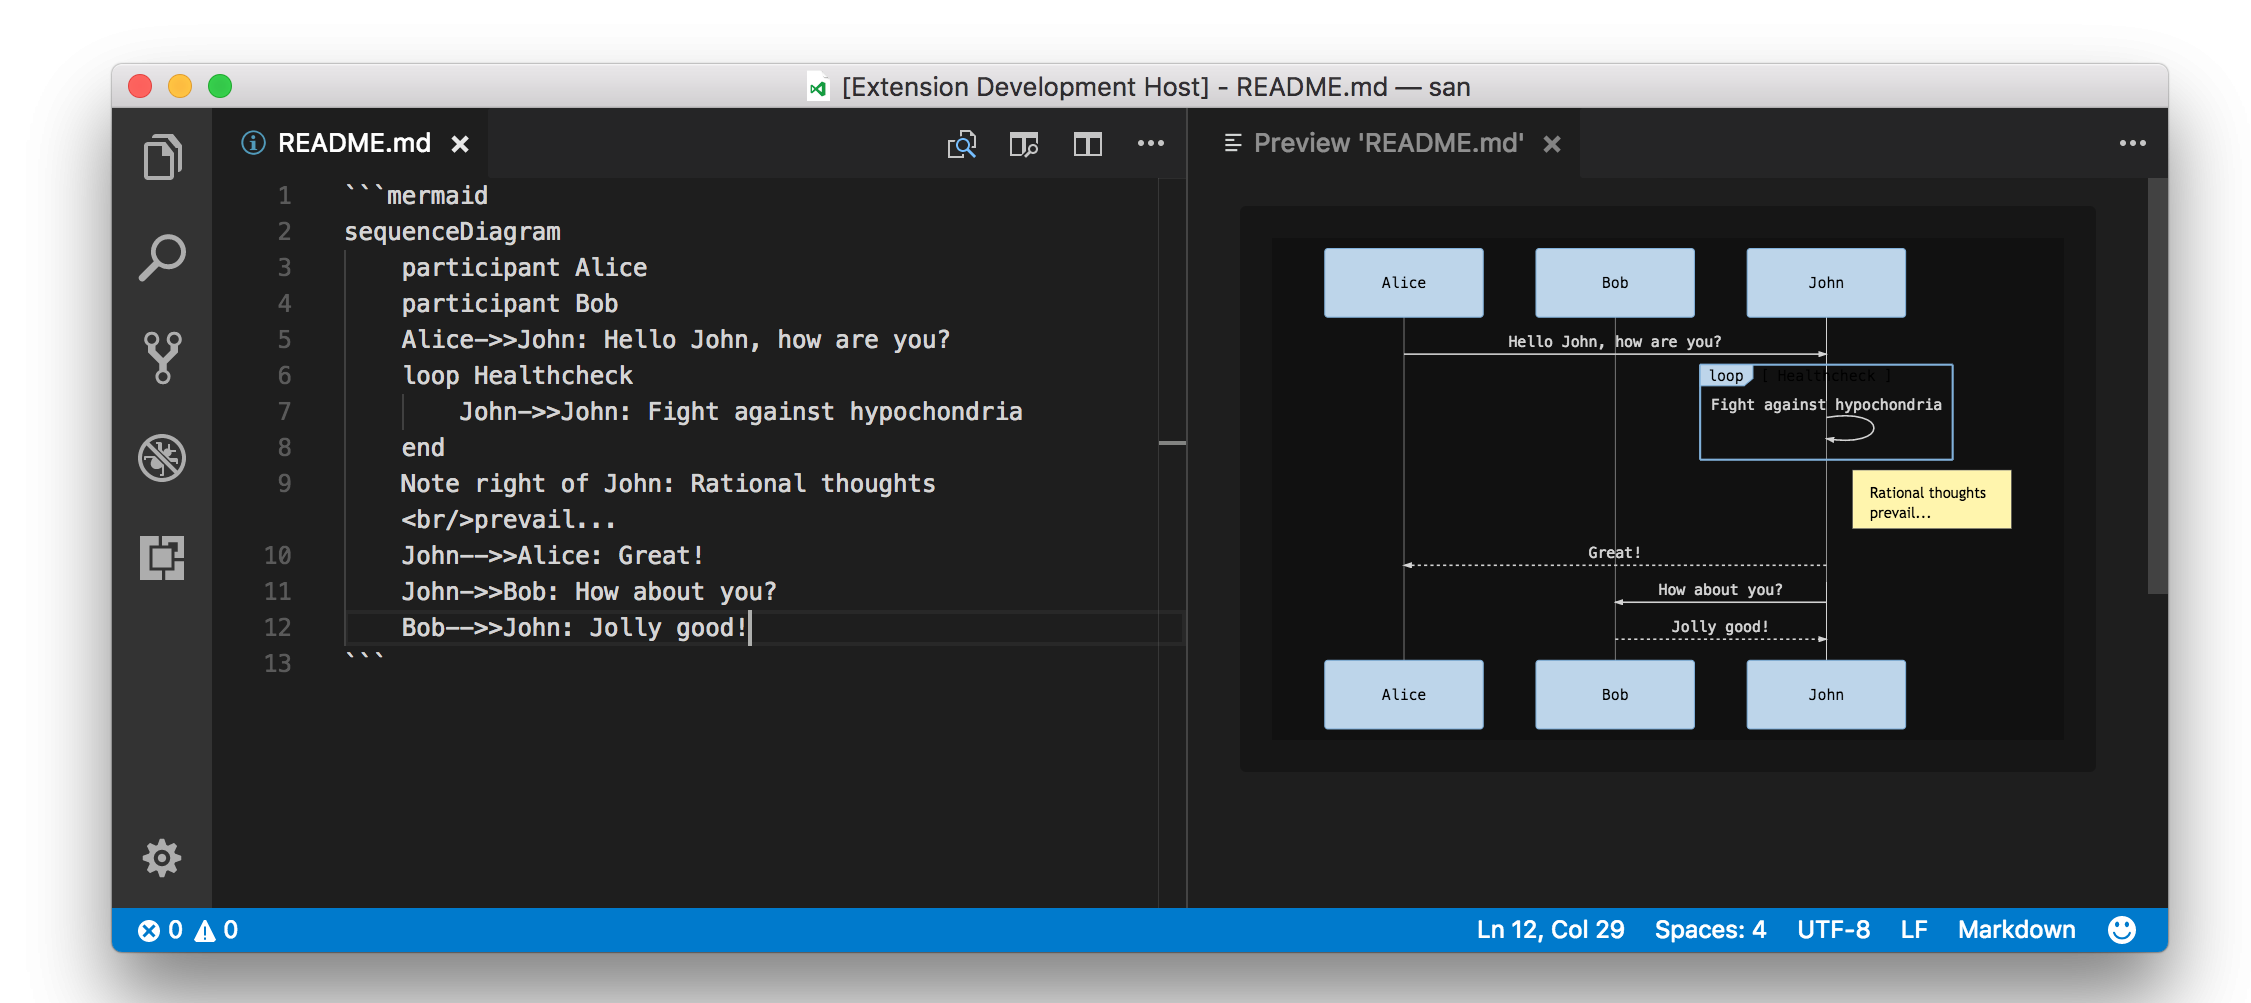The width and height of the screenshot is (2251, 1003).
Task: Close the README.md editor tab
Action: tap(460, 144)
